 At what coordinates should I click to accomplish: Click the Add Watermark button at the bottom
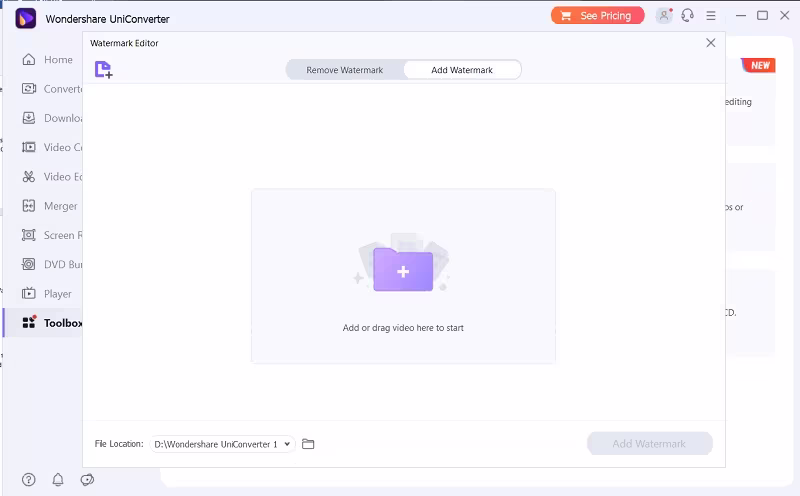649,443
